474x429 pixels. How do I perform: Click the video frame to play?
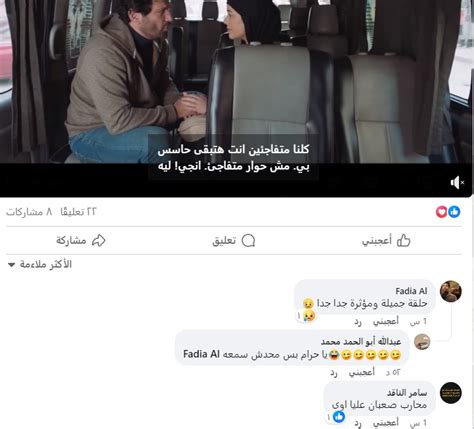[237, 82]
